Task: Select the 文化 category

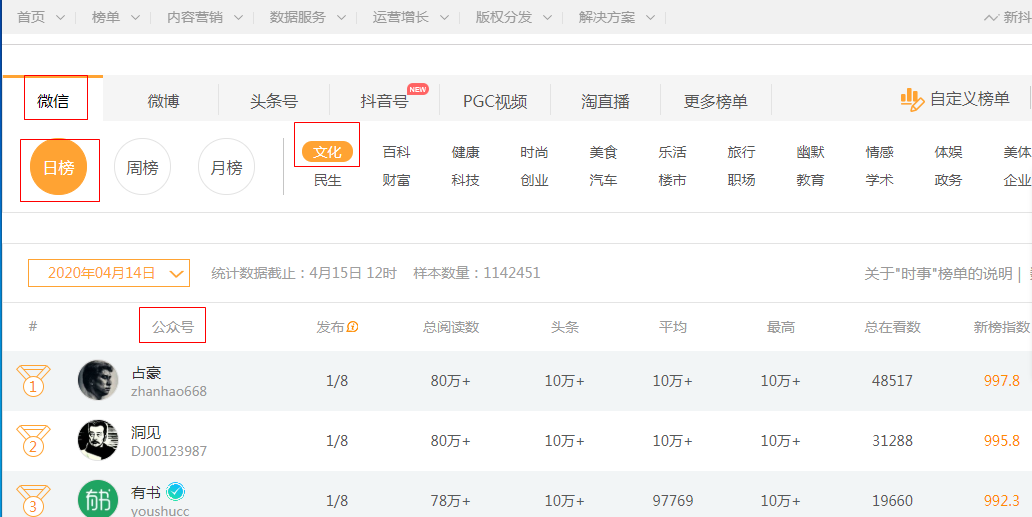Action: coord(328,152)
